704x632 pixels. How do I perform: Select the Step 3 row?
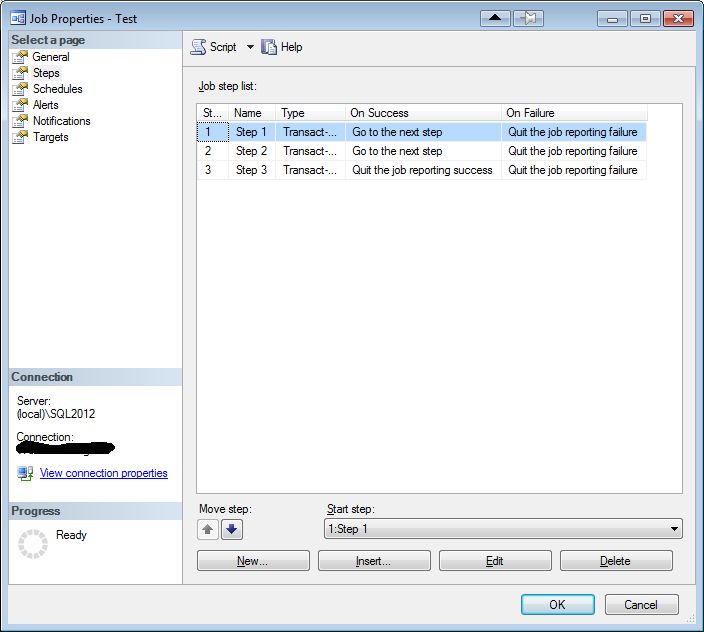pyautogui.click(x=421, y=170)
